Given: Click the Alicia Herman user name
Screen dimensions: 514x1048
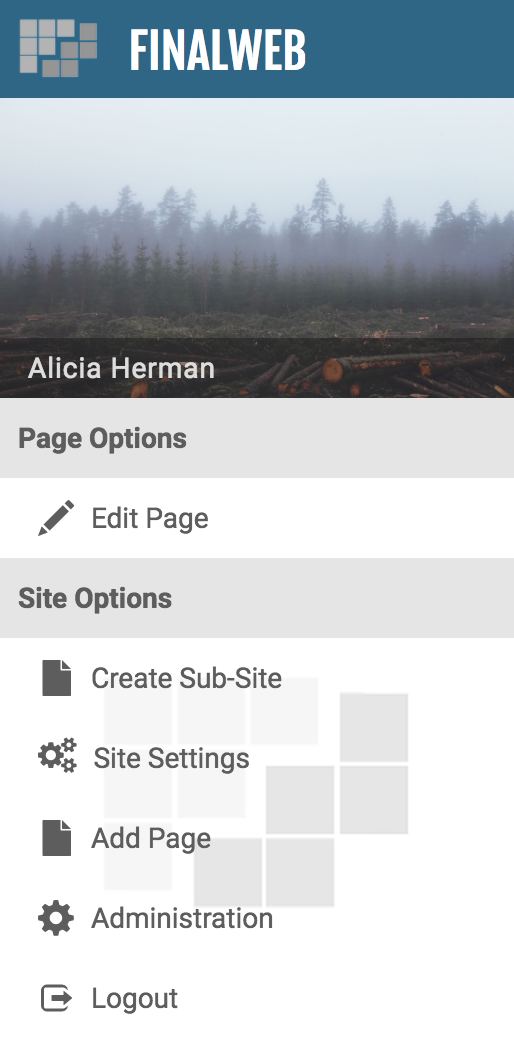Looking at the screenshot, I should (x=121, y=368).
